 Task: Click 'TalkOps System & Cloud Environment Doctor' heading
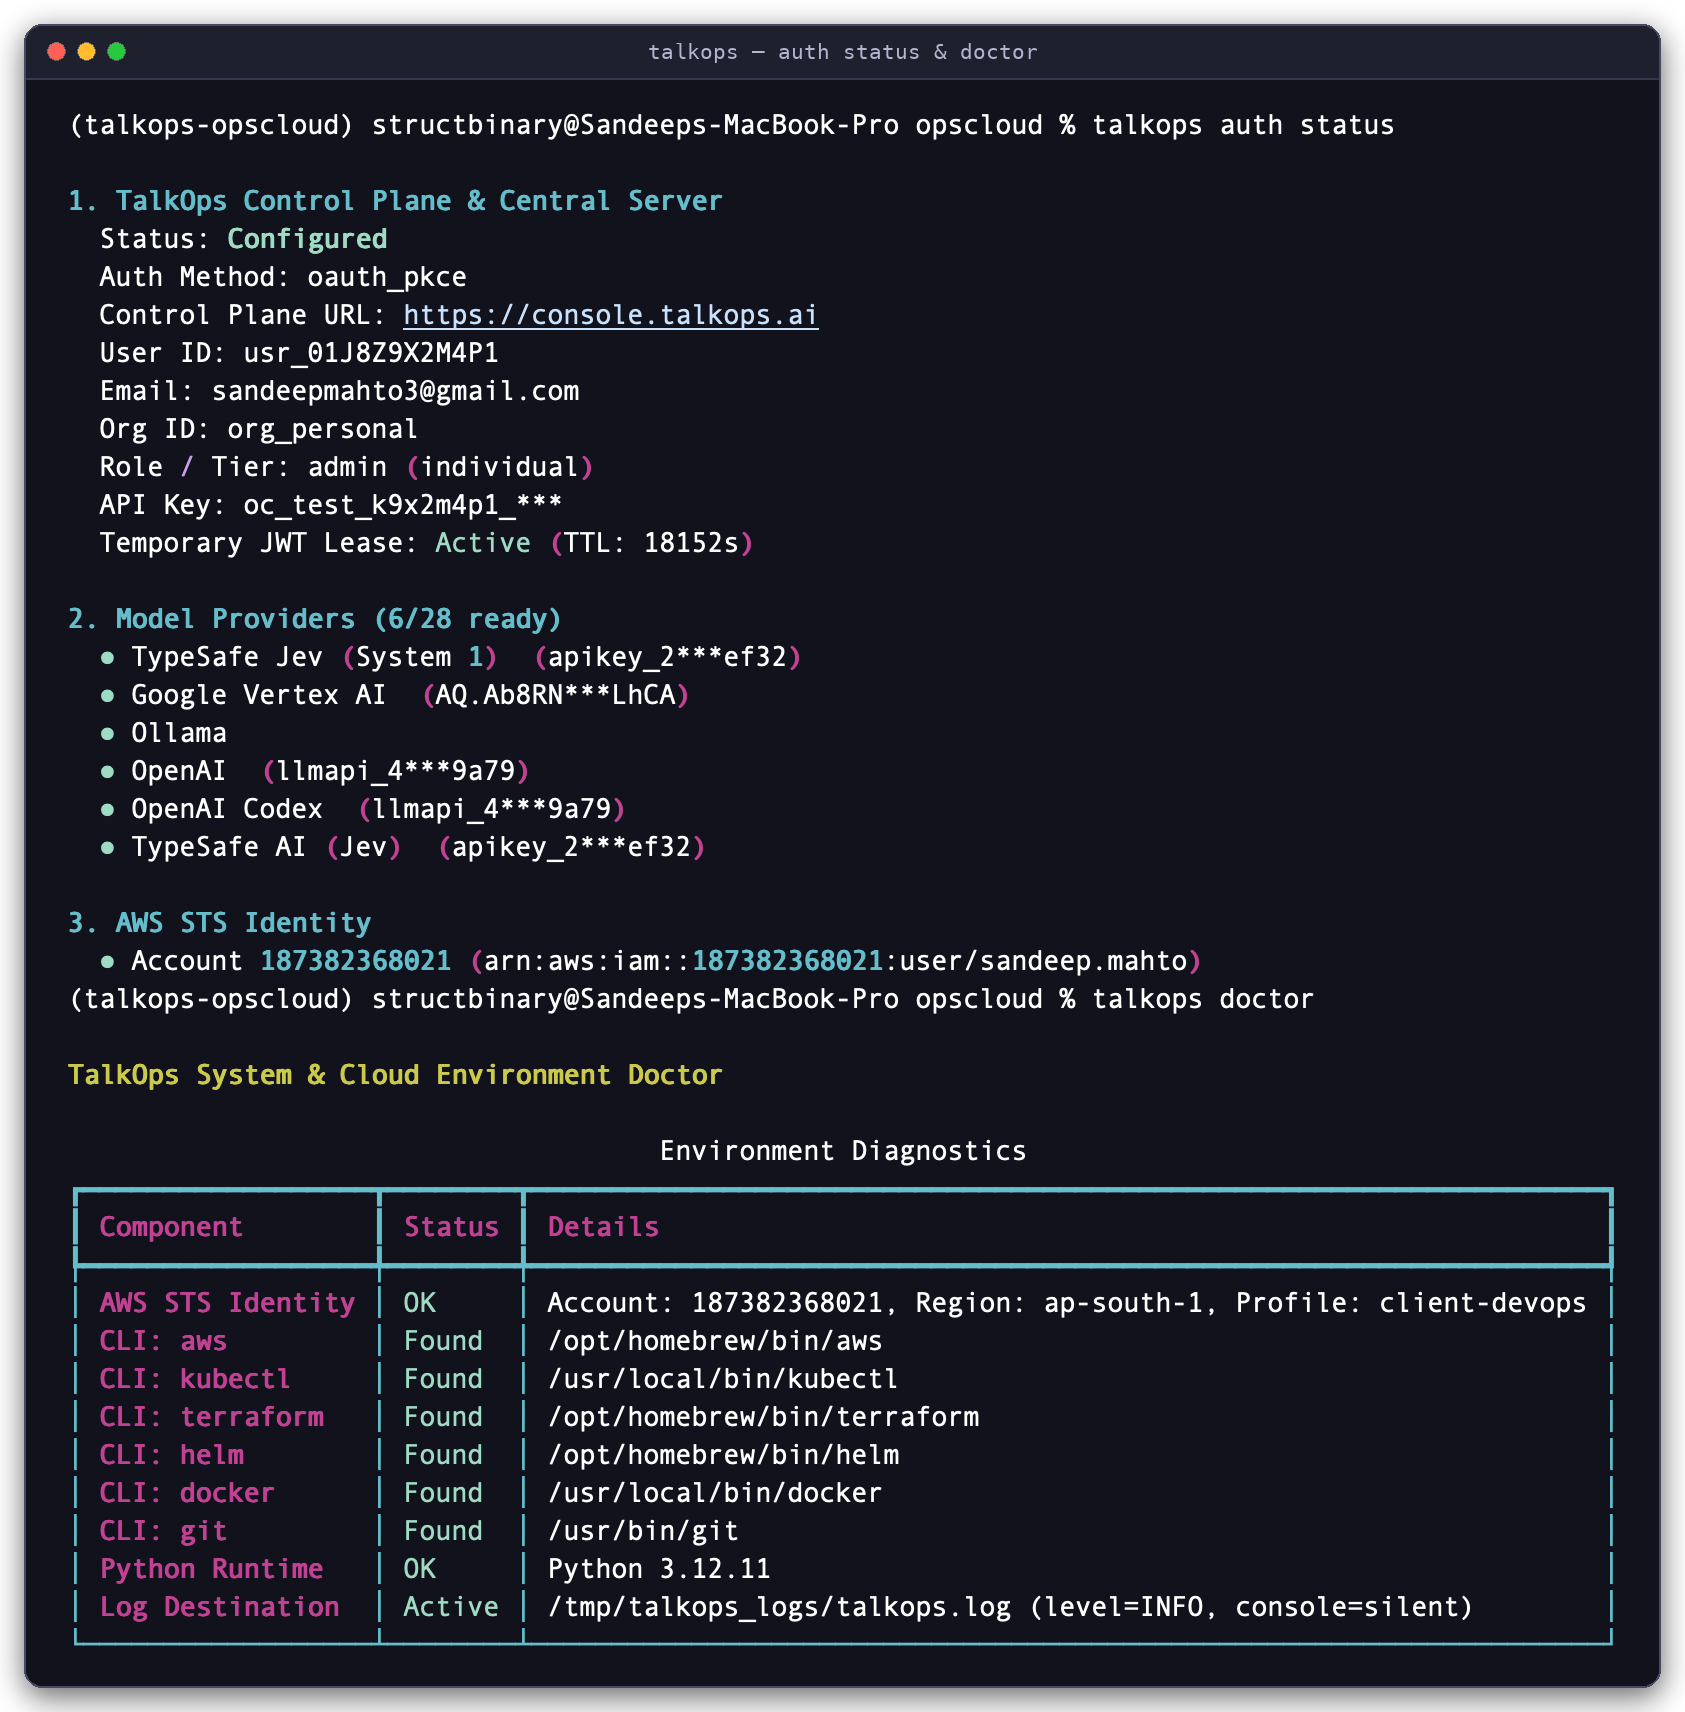(395, 1075)
